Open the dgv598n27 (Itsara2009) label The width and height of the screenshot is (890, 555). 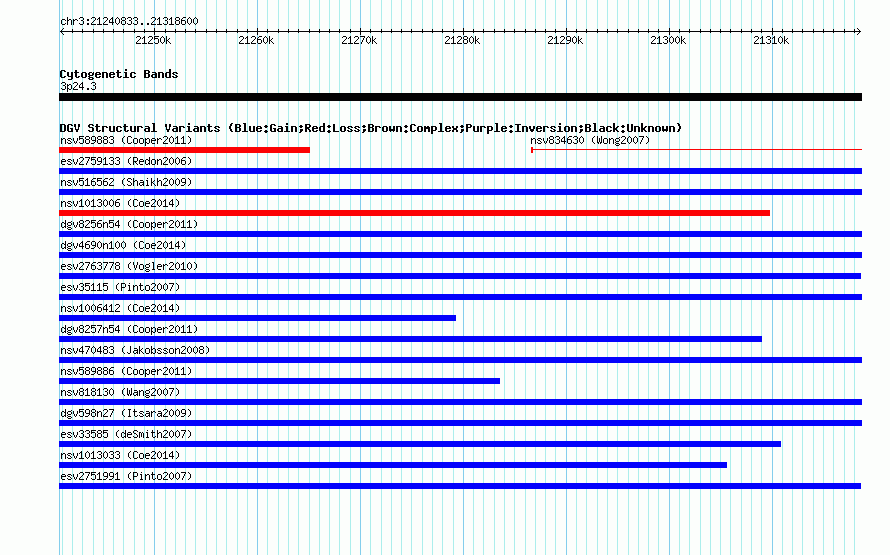126,413
